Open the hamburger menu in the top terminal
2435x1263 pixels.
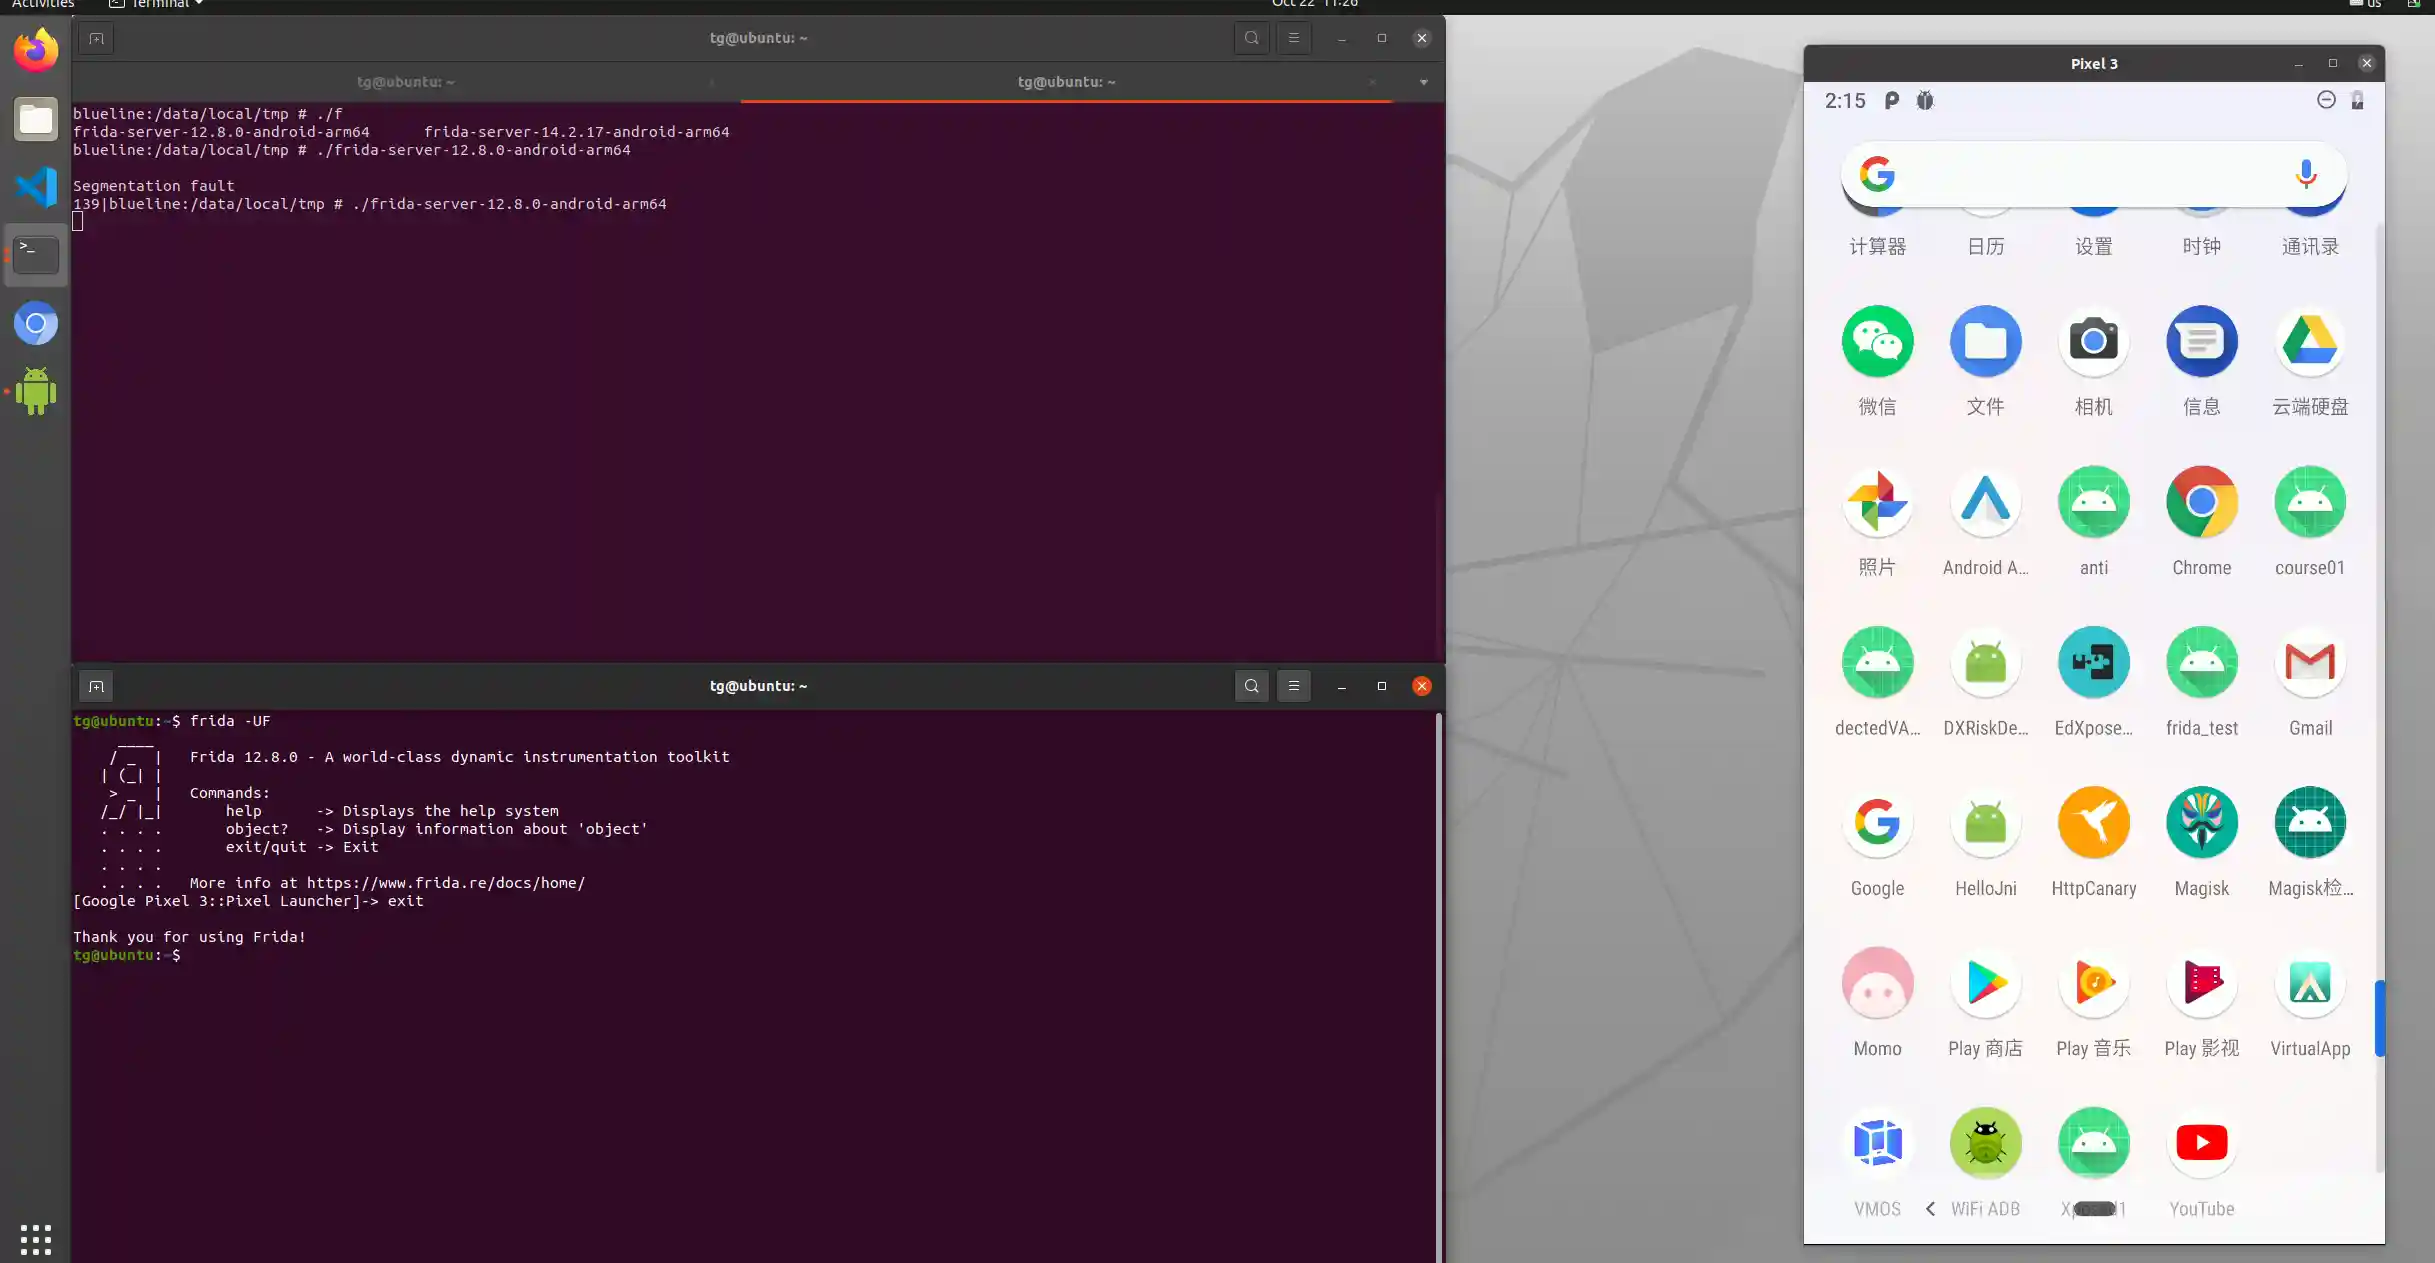coord(1293,38)
